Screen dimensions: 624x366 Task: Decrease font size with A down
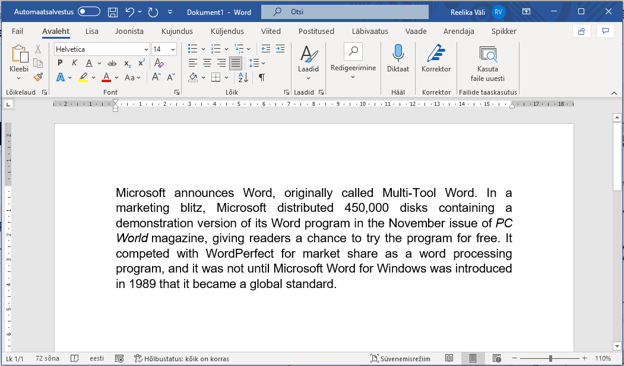pyautogui.click(x=171, y=77)
